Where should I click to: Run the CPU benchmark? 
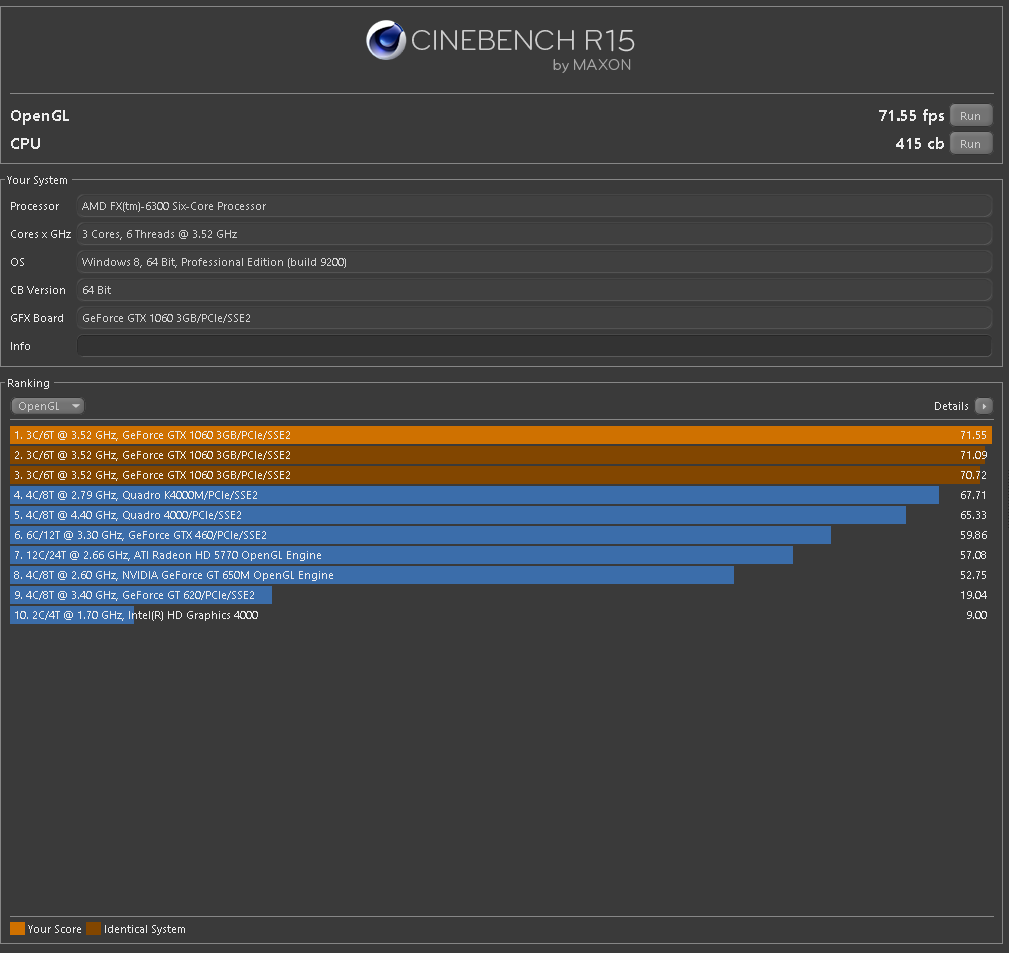970,144
